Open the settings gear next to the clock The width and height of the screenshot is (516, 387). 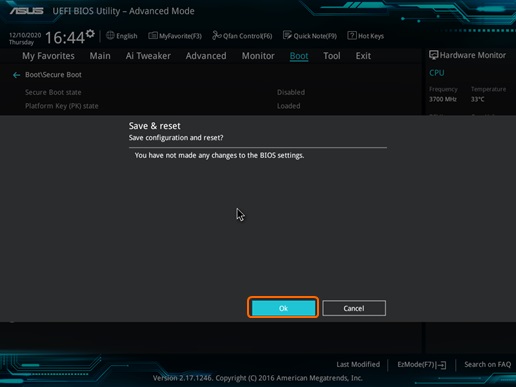click(x=90, y=34)
